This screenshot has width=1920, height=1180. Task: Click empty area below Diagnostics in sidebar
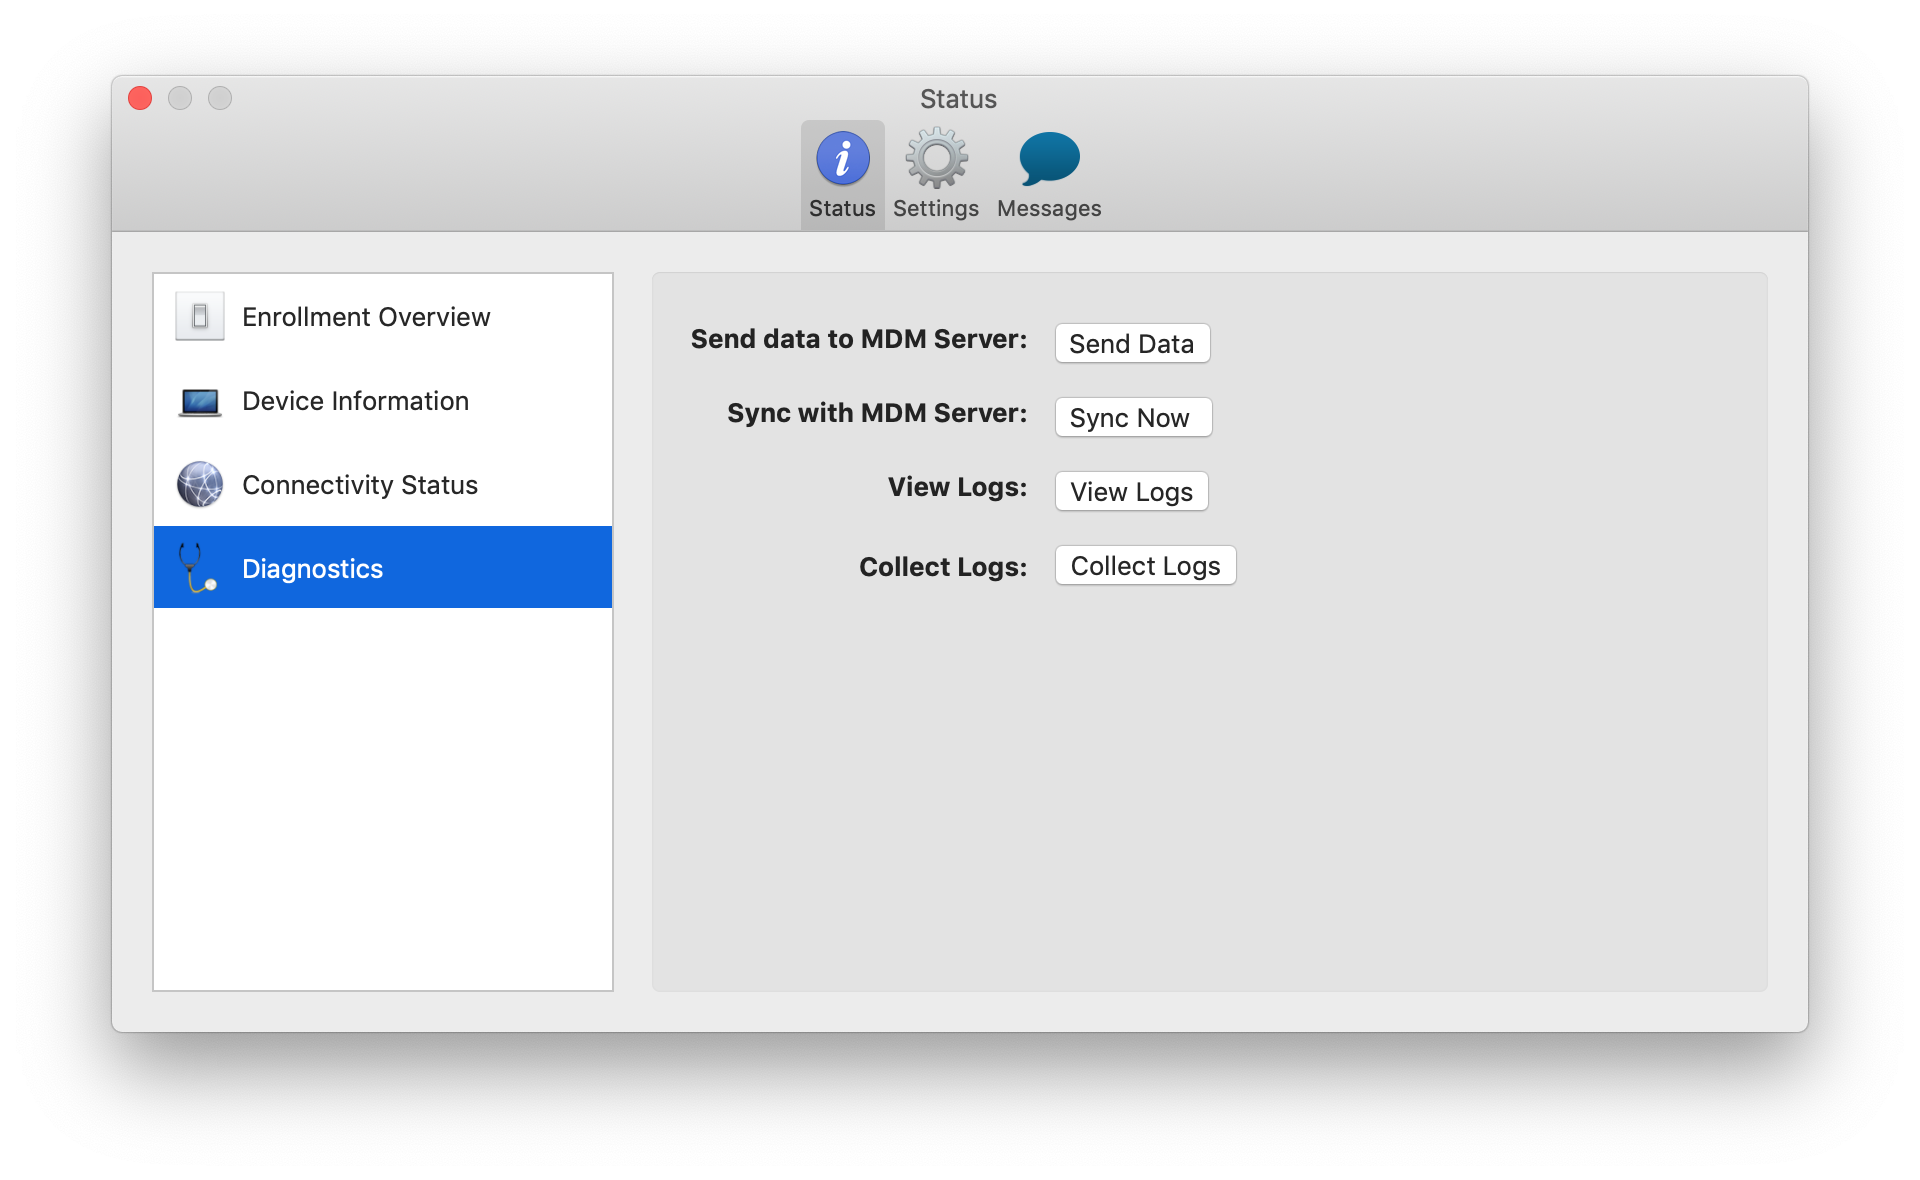point(382,800)
